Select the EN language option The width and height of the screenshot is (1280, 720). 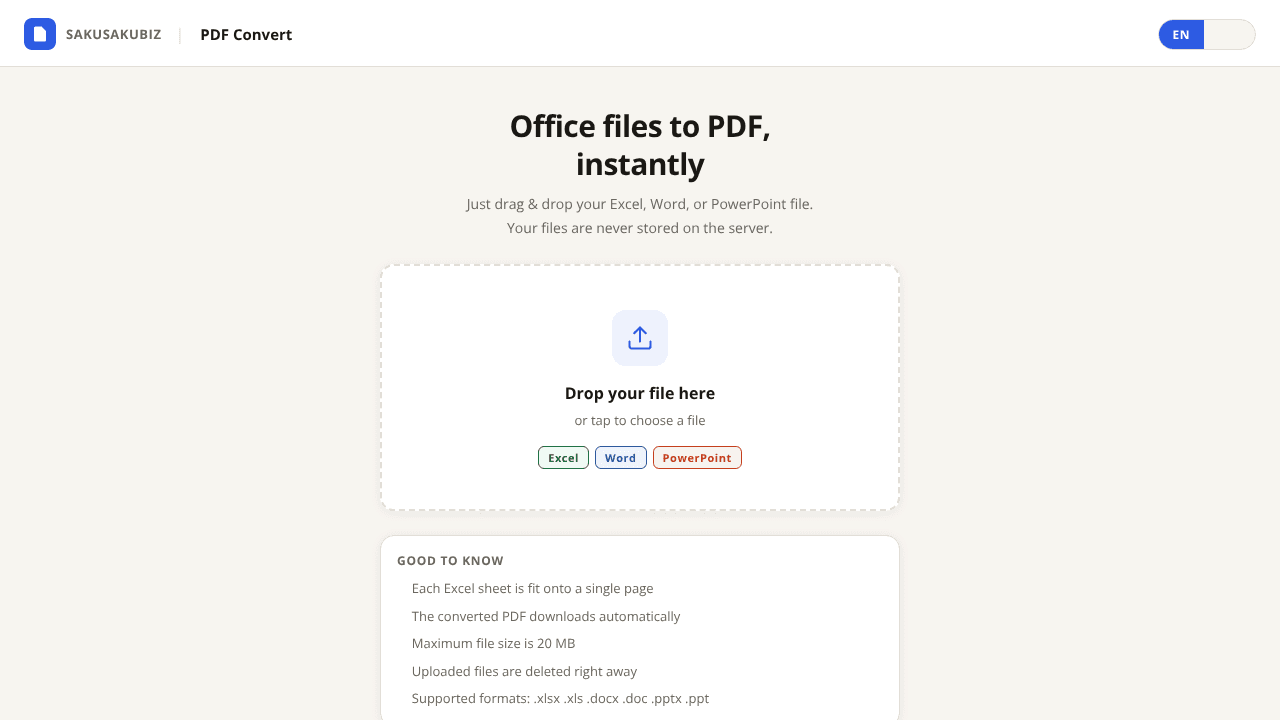click(1181, 34)
